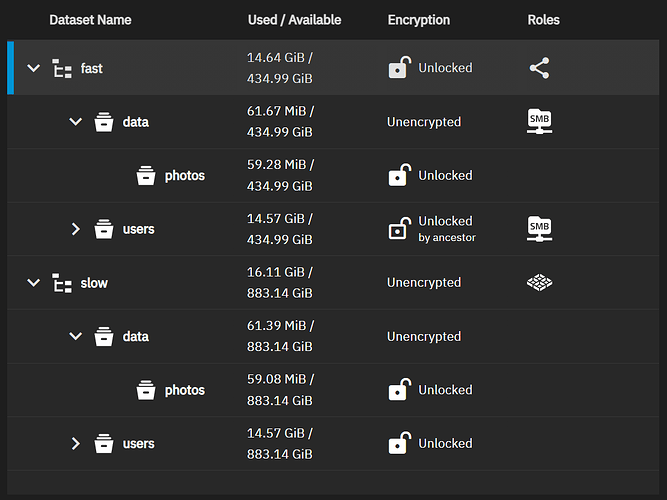667x500 pixels.
Task: Click Unencrypted text on slow data row
Action: pos(424,337)
